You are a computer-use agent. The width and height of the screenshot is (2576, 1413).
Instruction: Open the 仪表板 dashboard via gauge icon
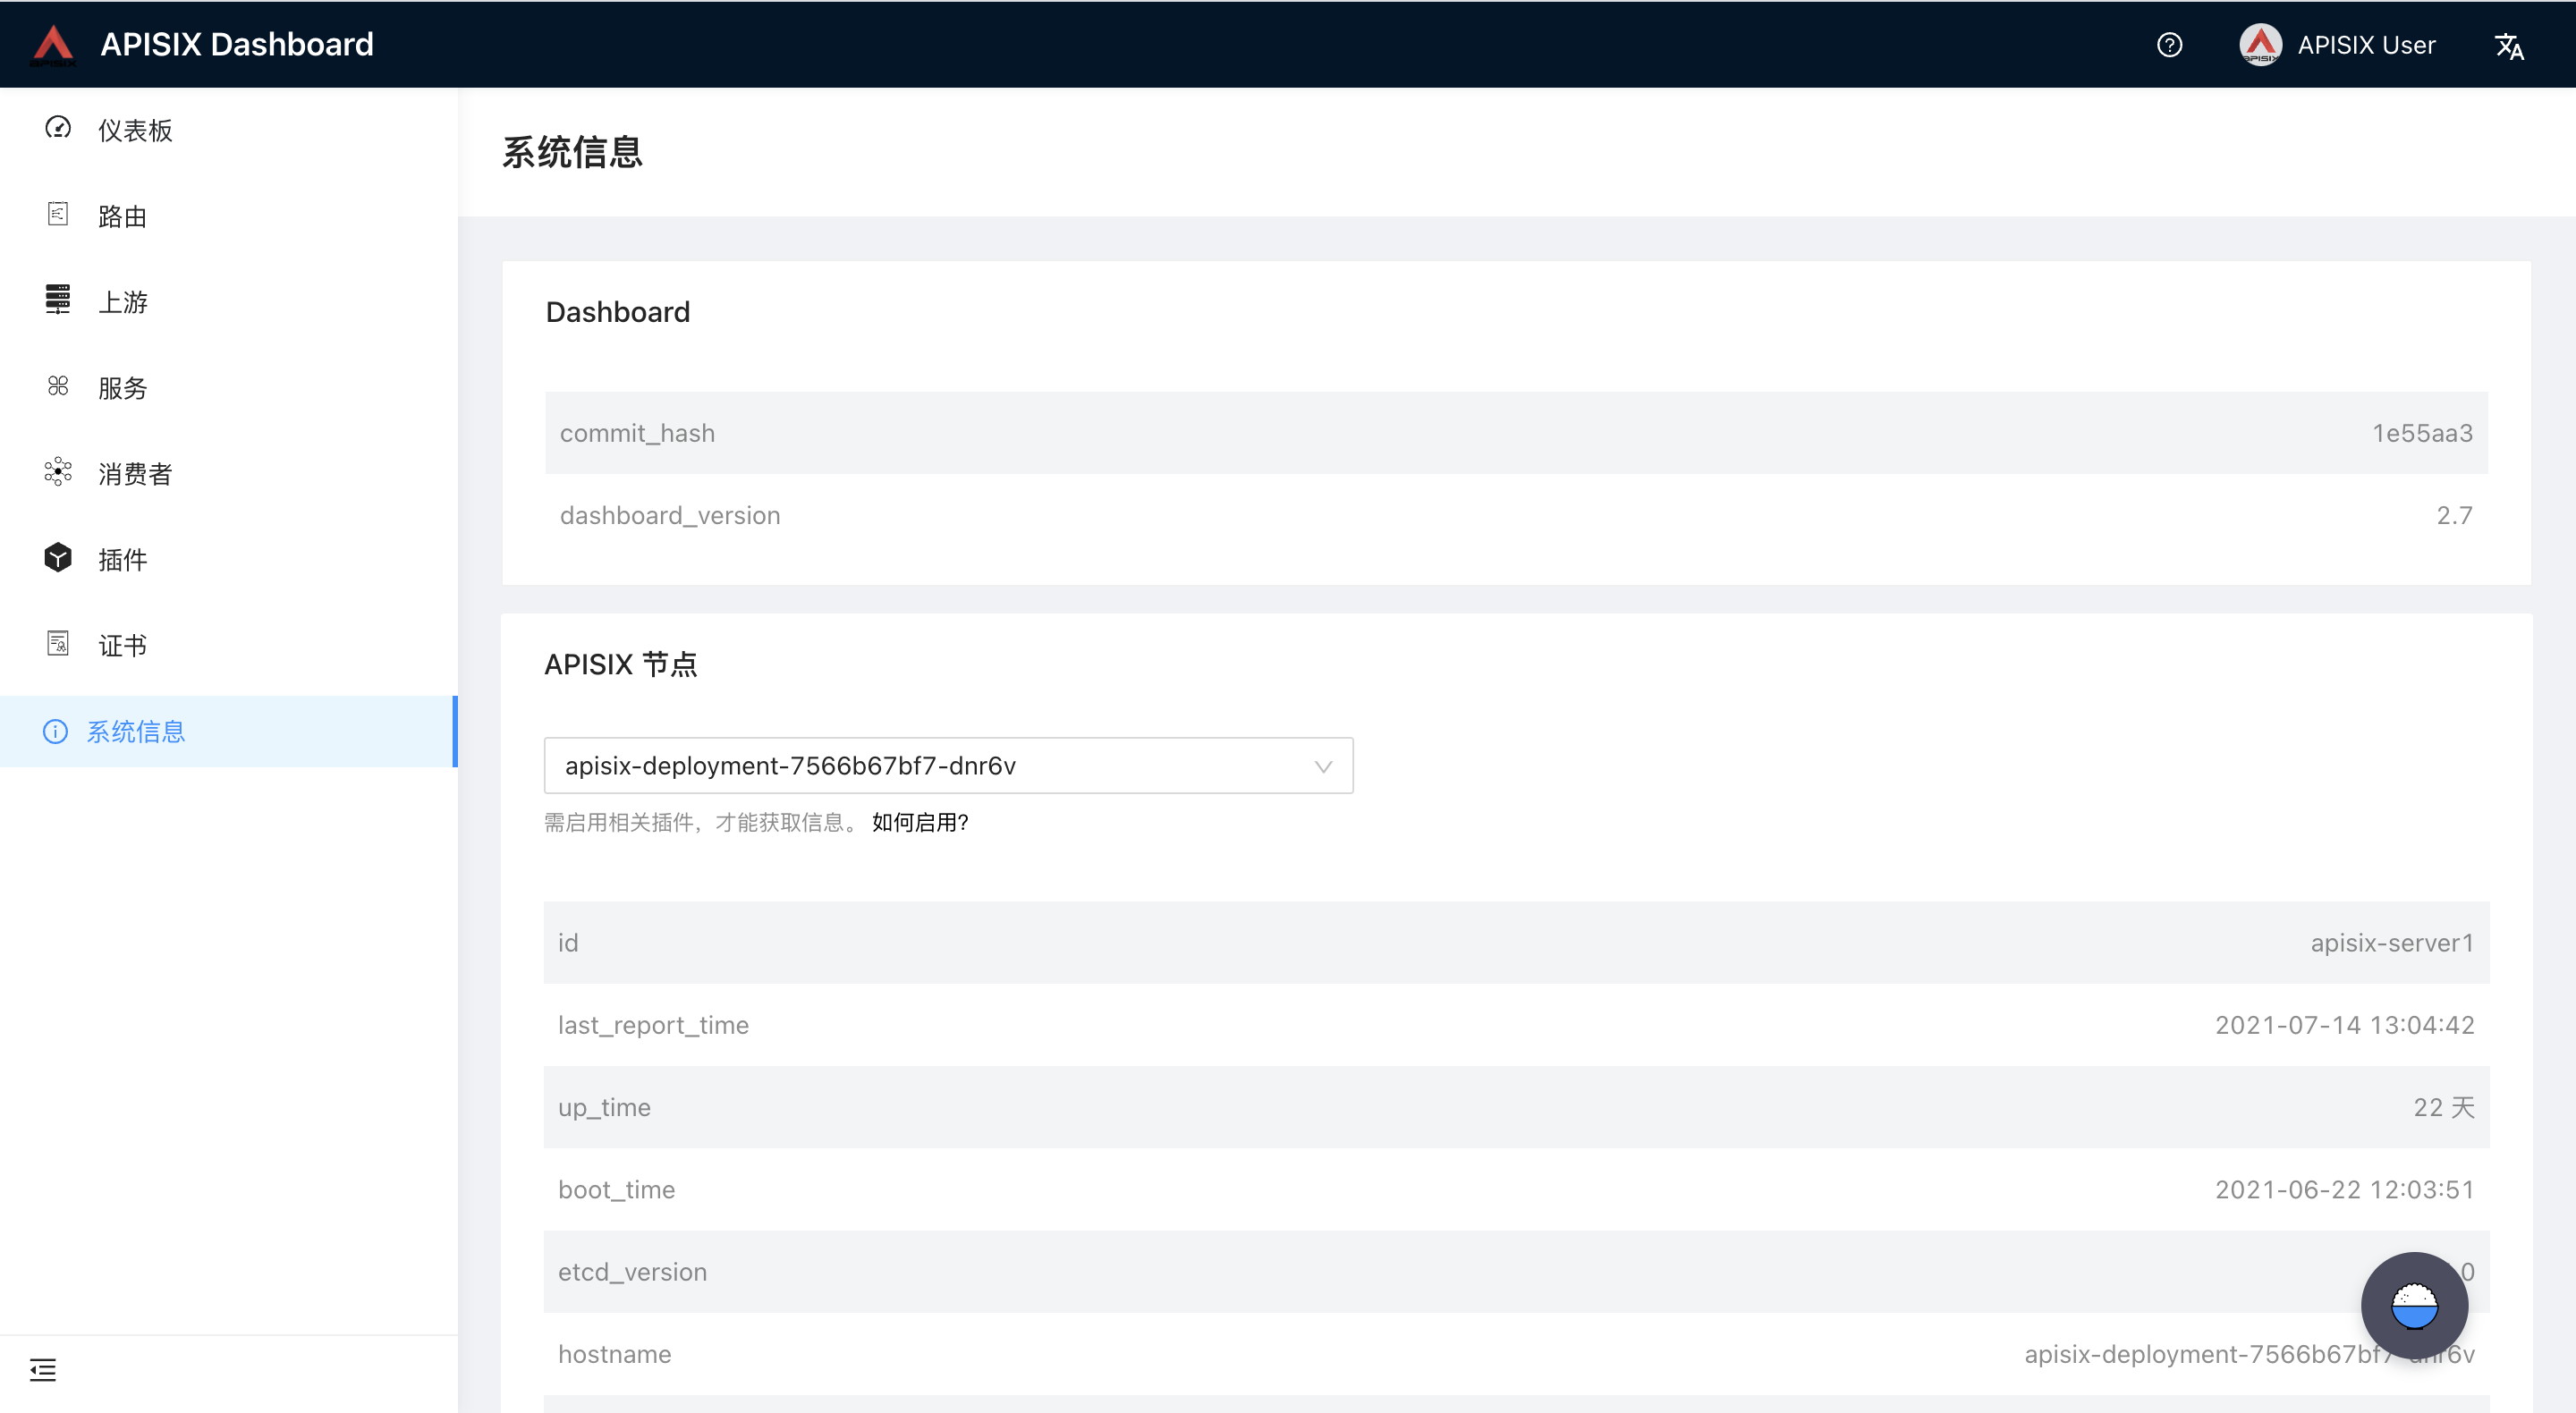click(57, 129)
